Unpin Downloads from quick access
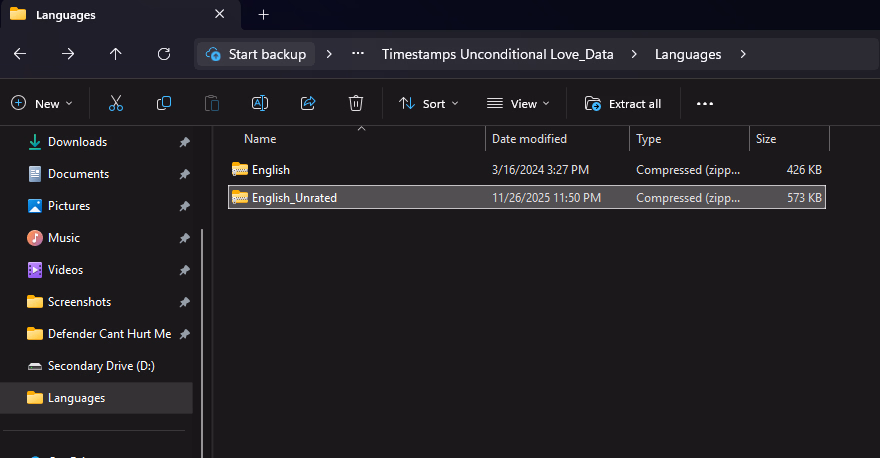The width and height of the screenshot is (880, 458). point(184,142)
